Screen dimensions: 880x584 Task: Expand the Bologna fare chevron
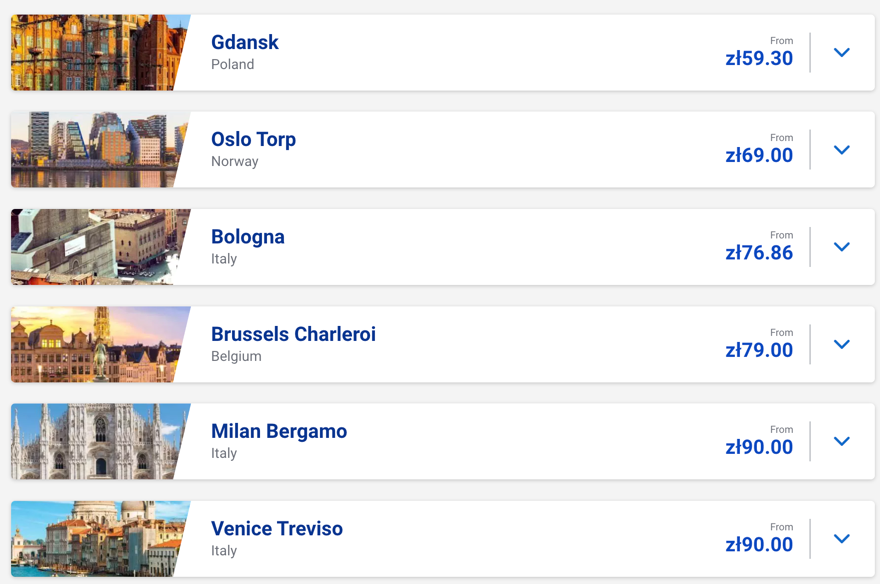pyautogui.click(x=841, y=247)
